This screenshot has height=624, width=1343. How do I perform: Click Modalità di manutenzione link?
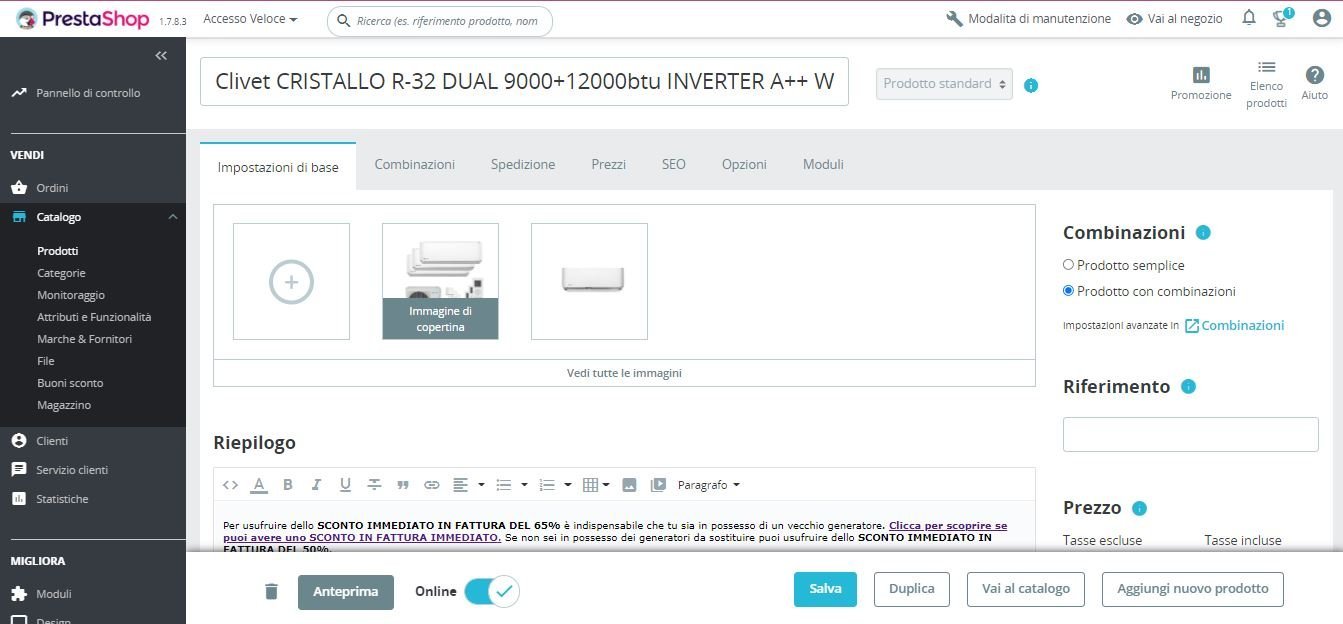click(x=1028, y=19)
